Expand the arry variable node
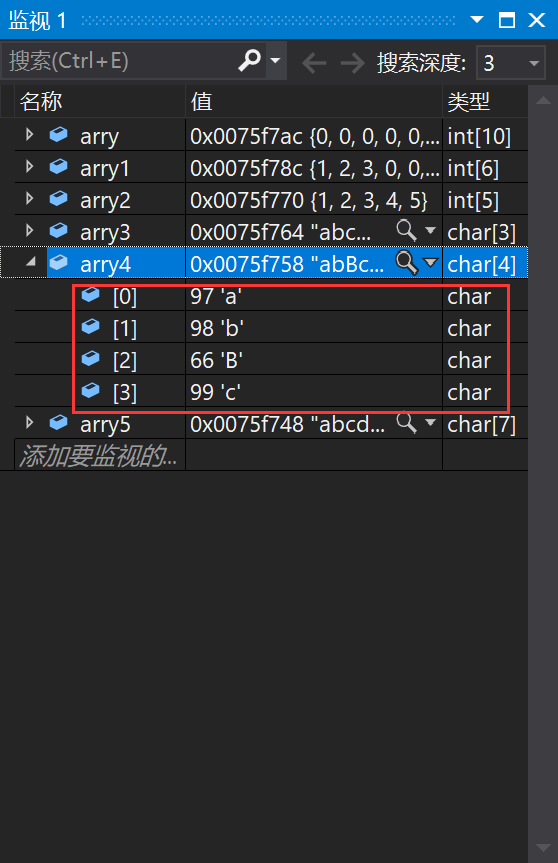 click(x=30, y=134)
